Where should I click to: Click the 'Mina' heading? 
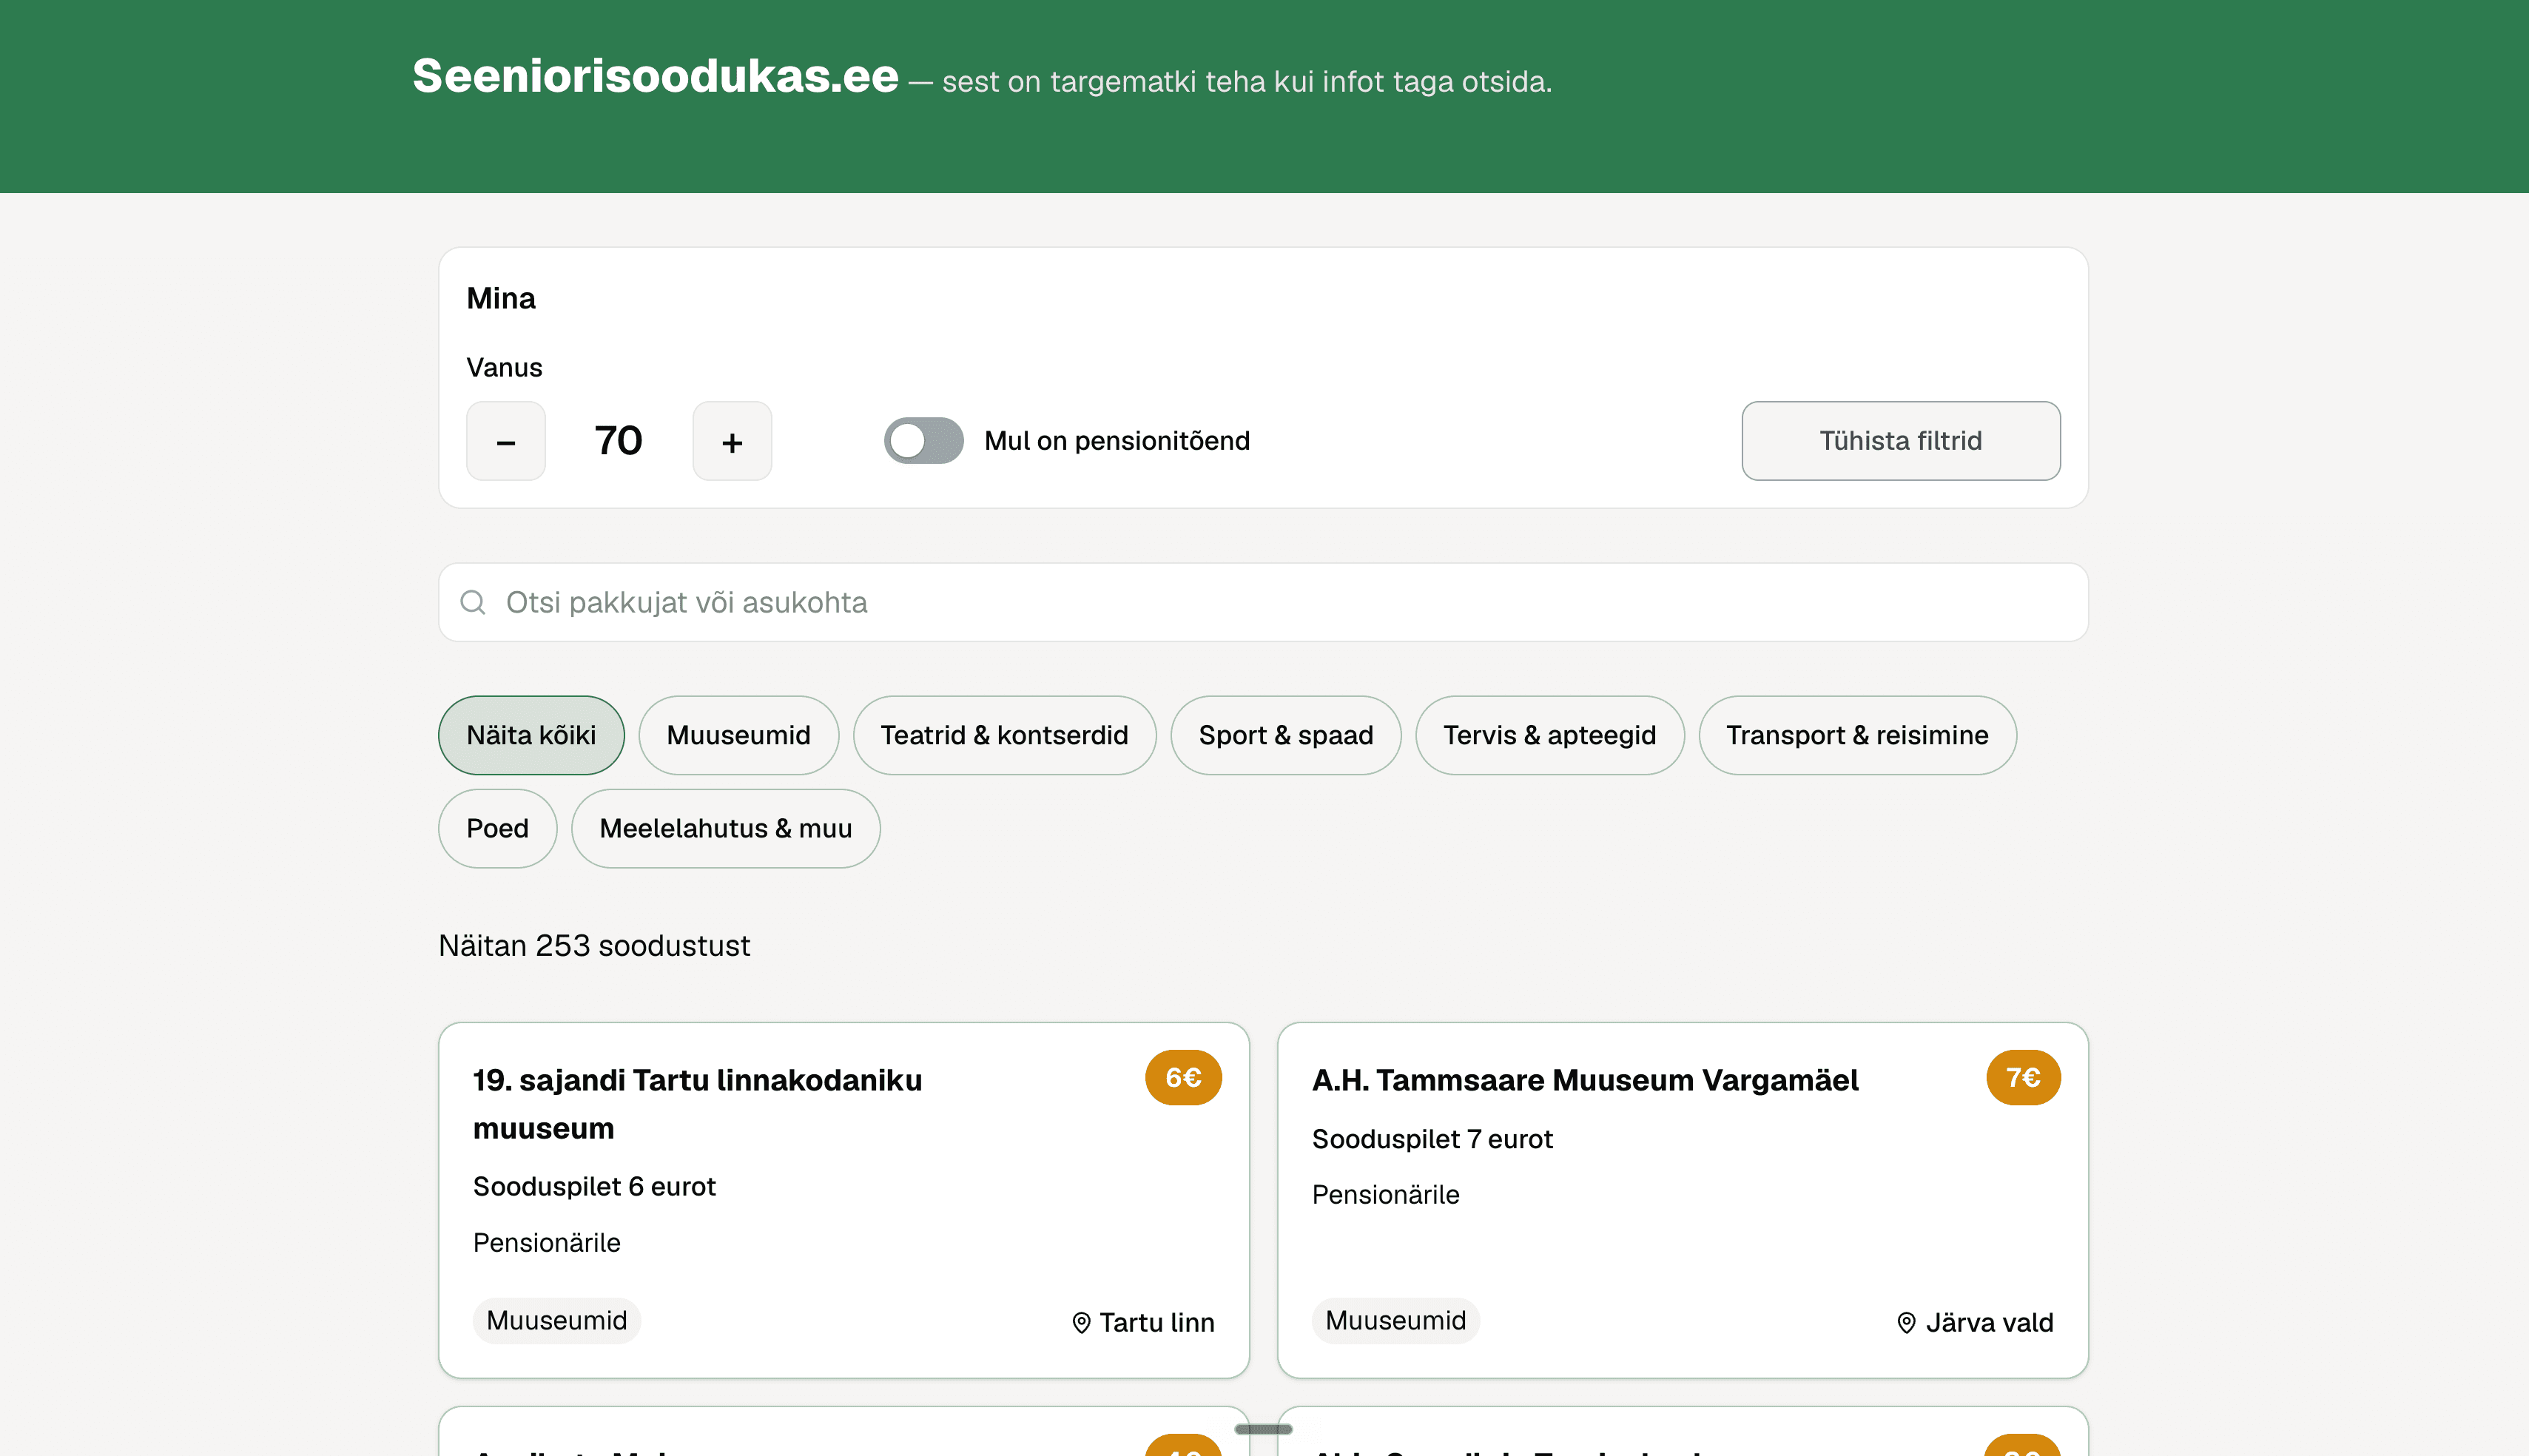pyautogui.click(x=501, y=298)
